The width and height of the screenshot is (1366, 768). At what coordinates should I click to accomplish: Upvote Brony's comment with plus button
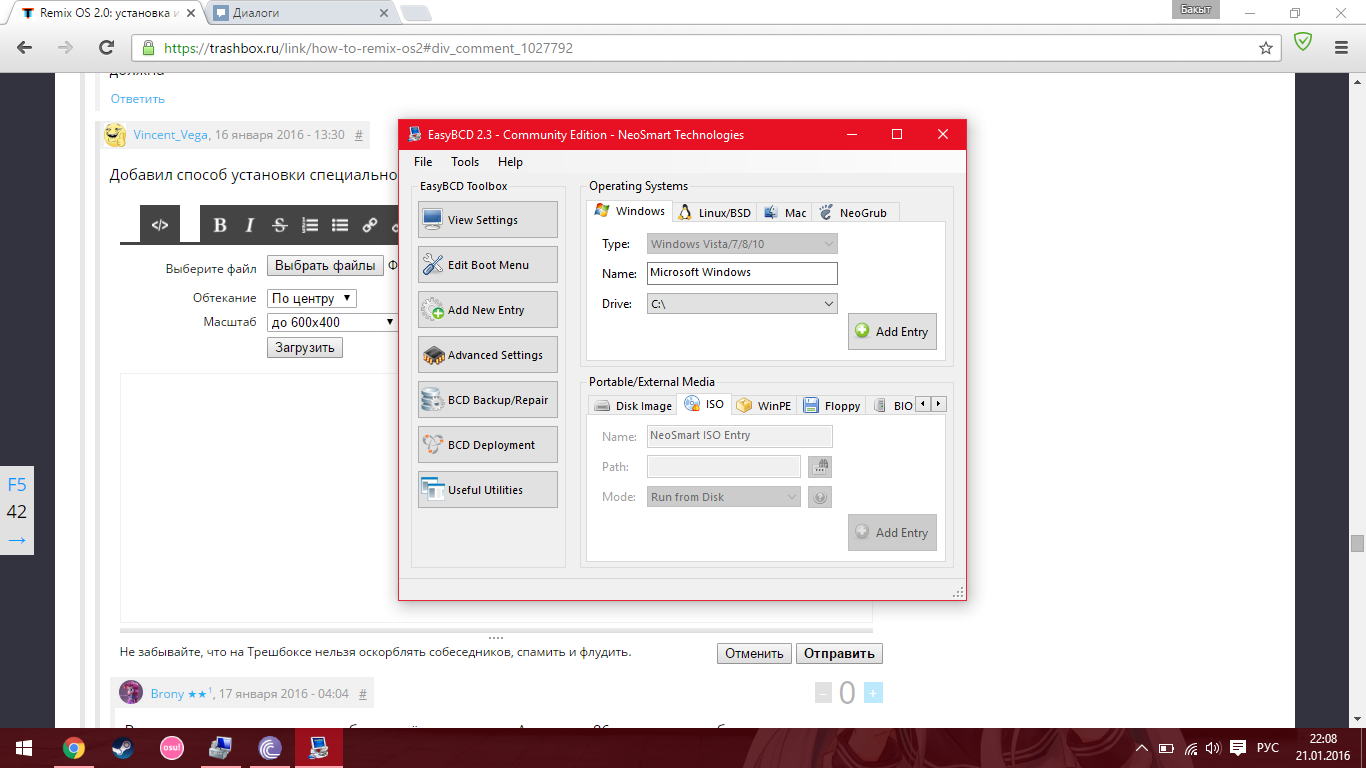pyautogui.click(x=872, y=693)
